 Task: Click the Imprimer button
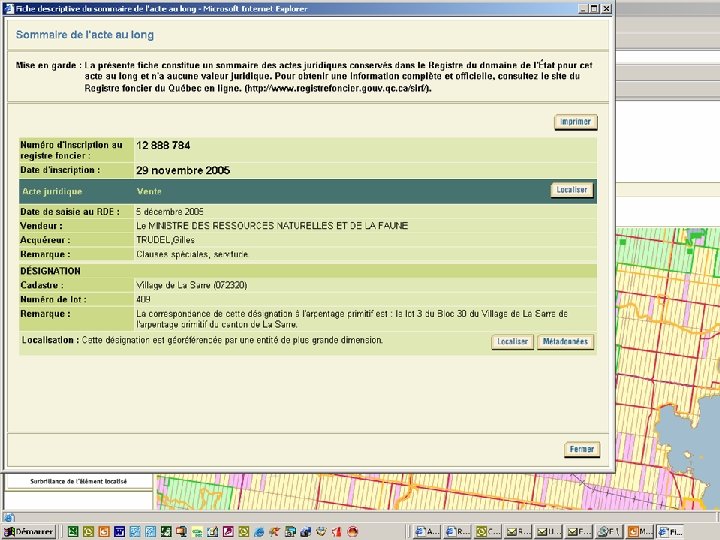[576, 122]
